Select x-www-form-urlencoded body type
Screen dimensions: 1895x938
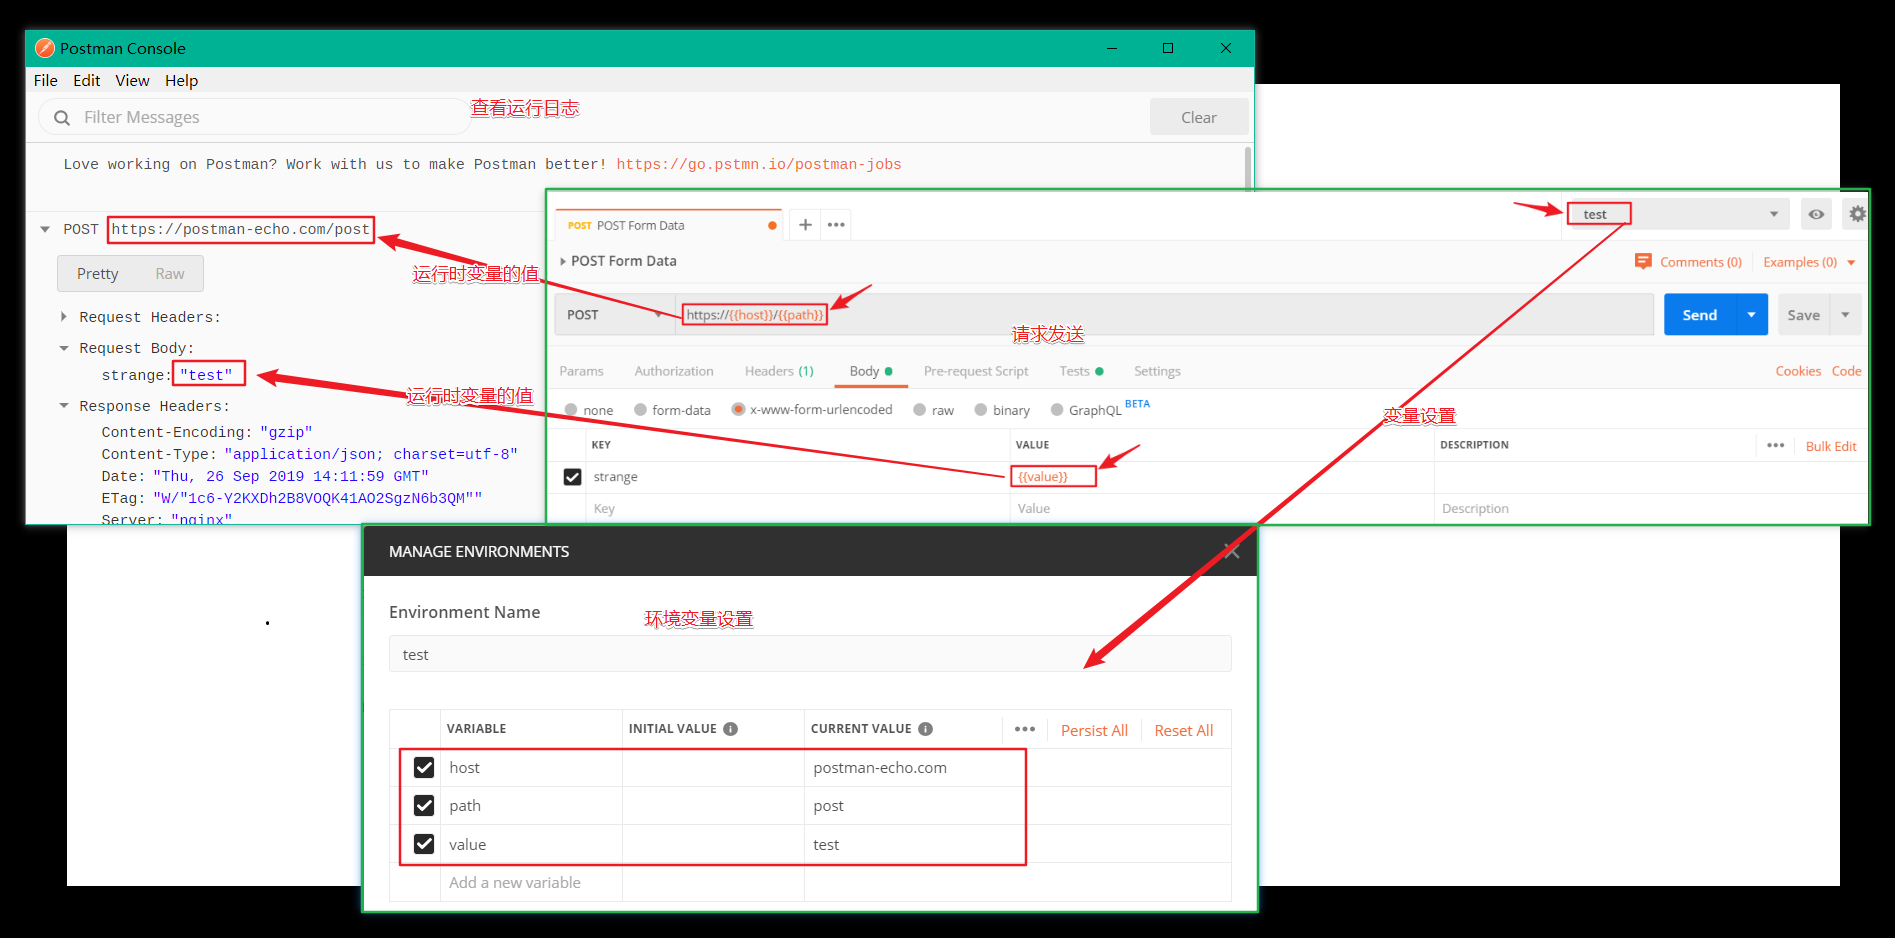pyautogui.click(x=738, y=410)
